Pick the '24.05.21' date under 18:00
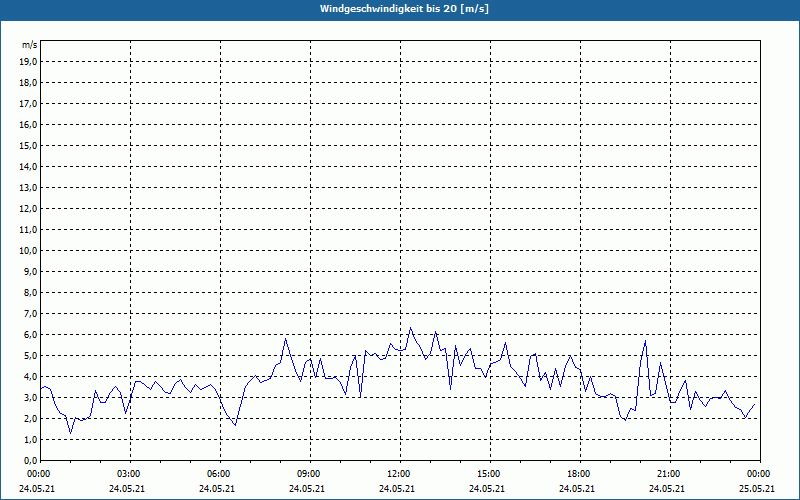 [577, 489]
